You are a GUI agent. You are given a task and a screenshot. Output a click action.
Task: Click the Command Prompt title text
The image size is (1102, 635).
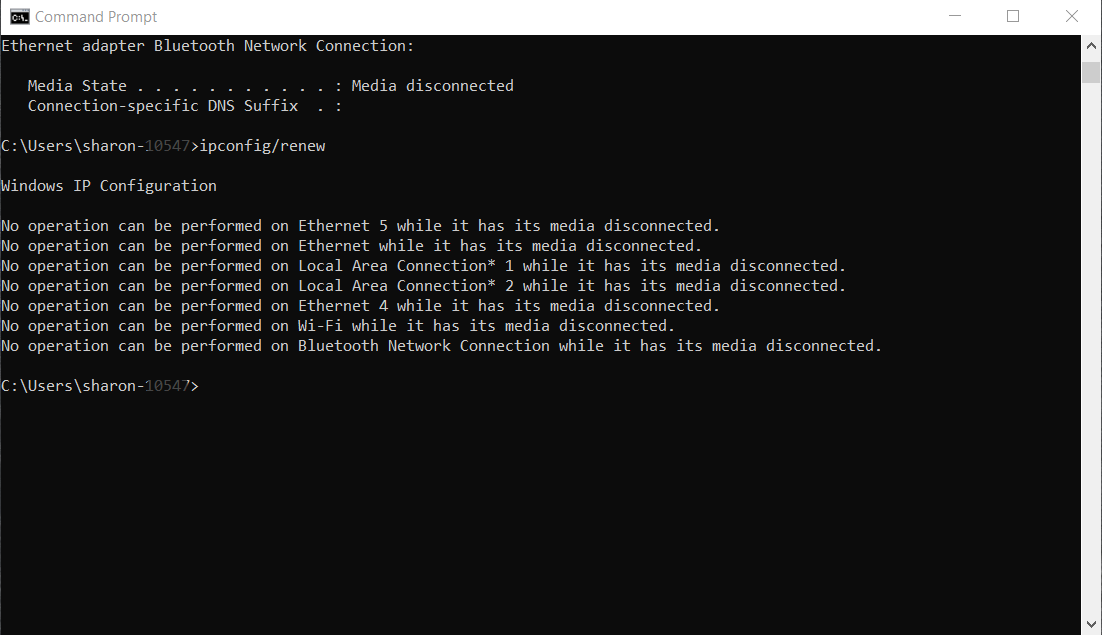point(95,16)
